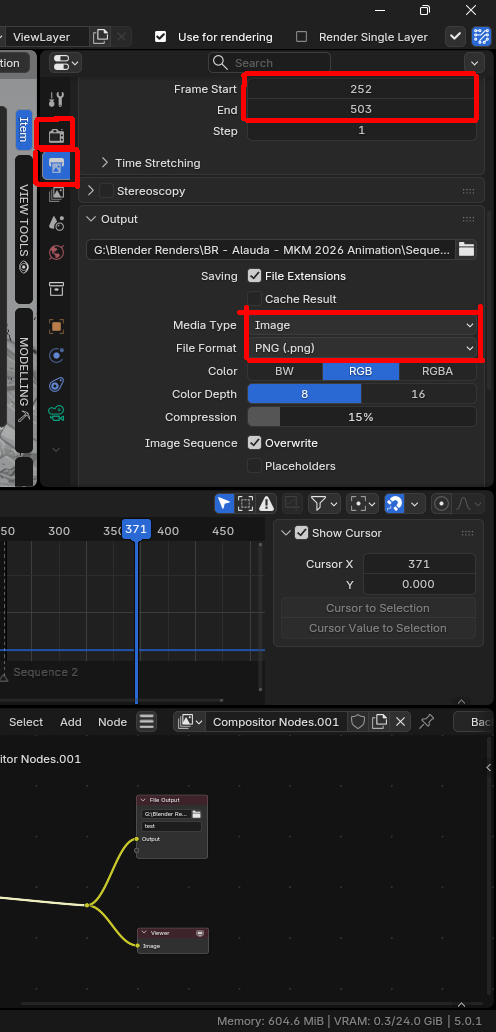Screen dimensions: 496x1032
Task: Toggle proportional editing circle icon
Action: coord(441,503)
